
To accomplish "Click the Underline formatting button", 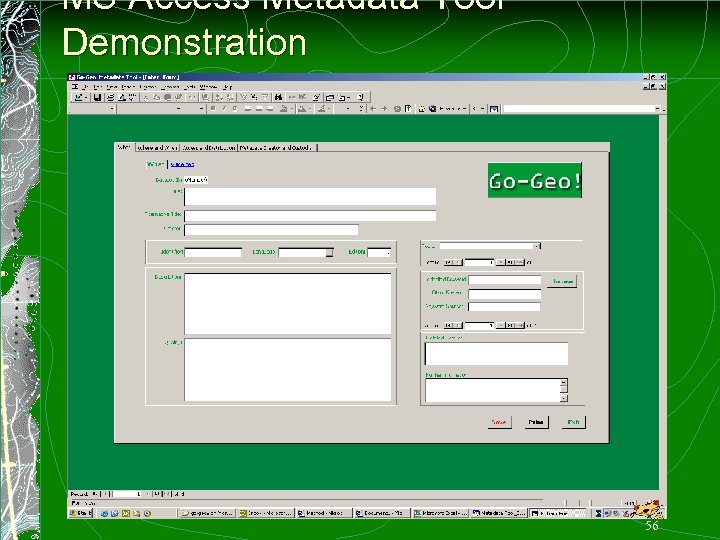I will pos(235,109).
